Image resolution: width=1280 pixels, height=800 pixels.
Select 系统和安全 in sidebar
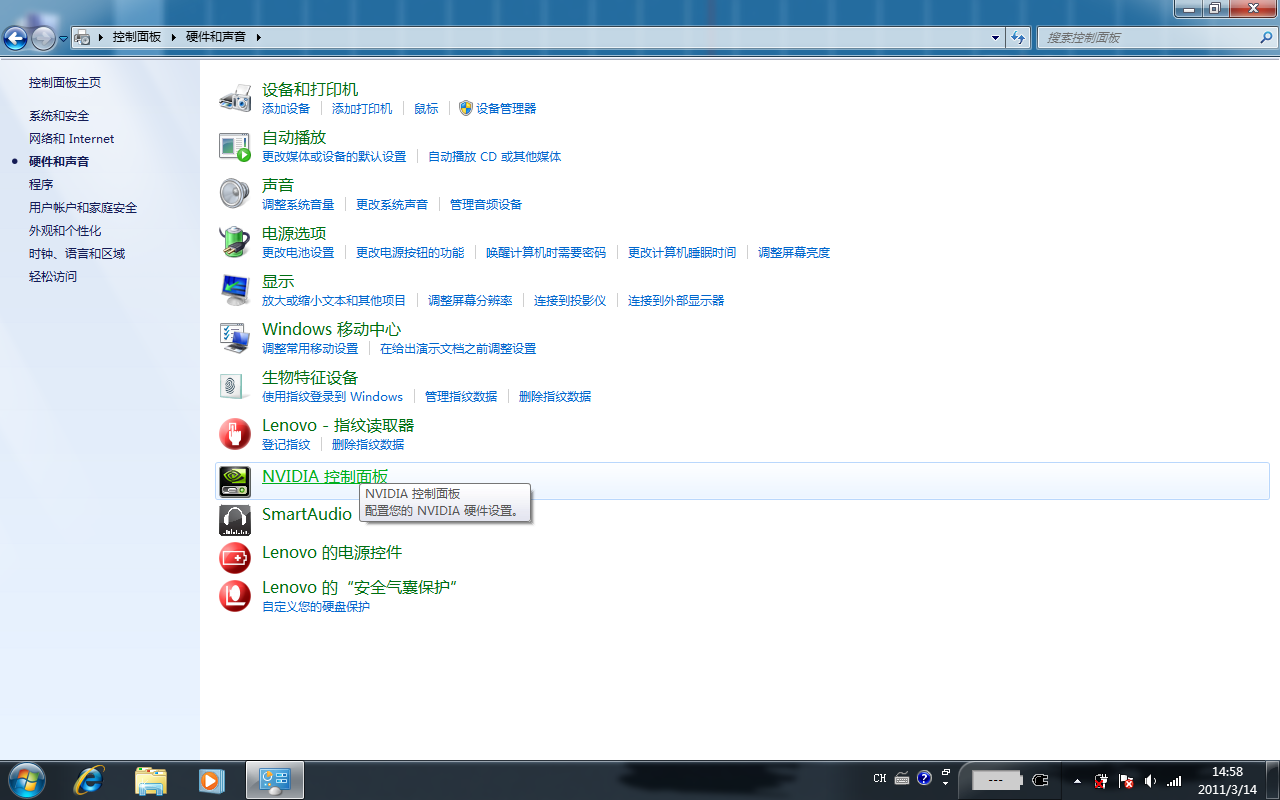tap(59, 116)
